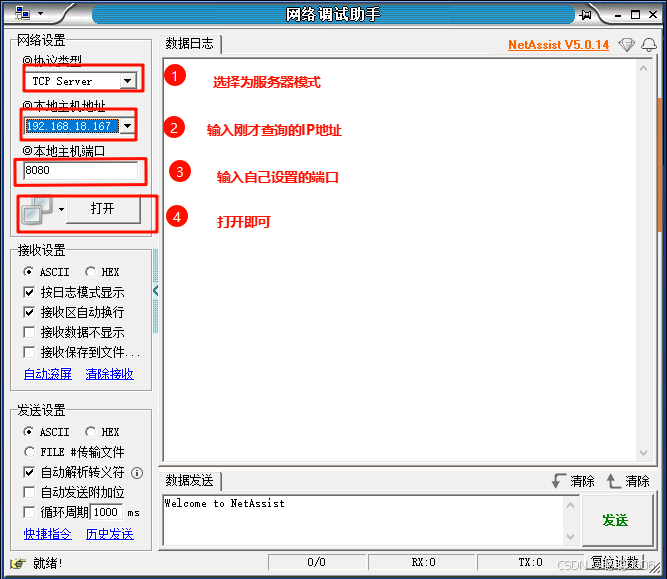Click the clear log down-arrow 清除
This screenshot has width=667, height=579.
pos(573,481)
